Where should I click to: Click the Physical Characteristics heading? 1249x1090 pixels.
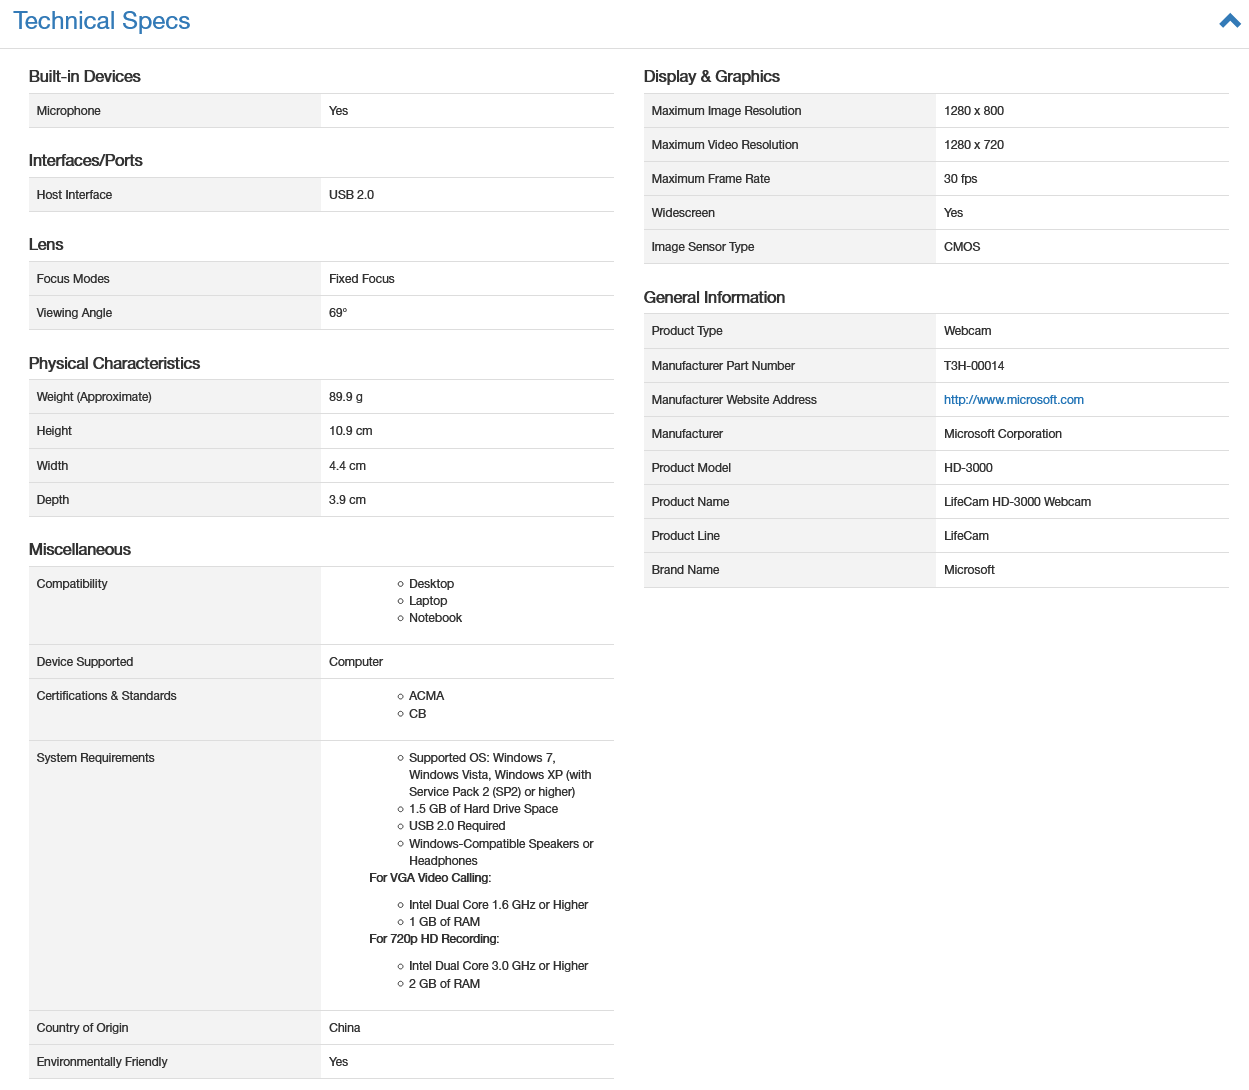(x=114, y=364)
